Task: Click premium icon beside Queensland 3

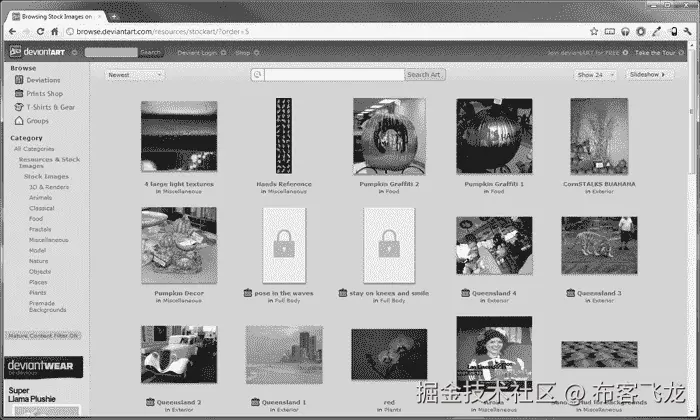Action: click(x=570, y=293)
